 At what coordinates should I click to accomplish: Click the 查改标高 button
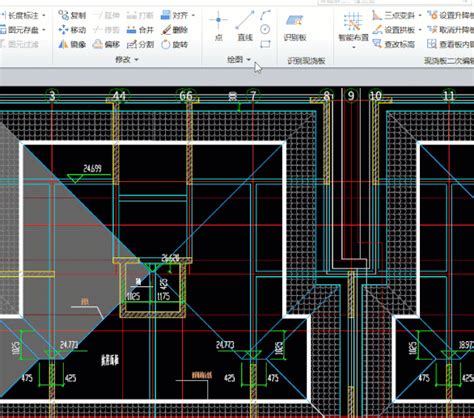pos(394,44)
